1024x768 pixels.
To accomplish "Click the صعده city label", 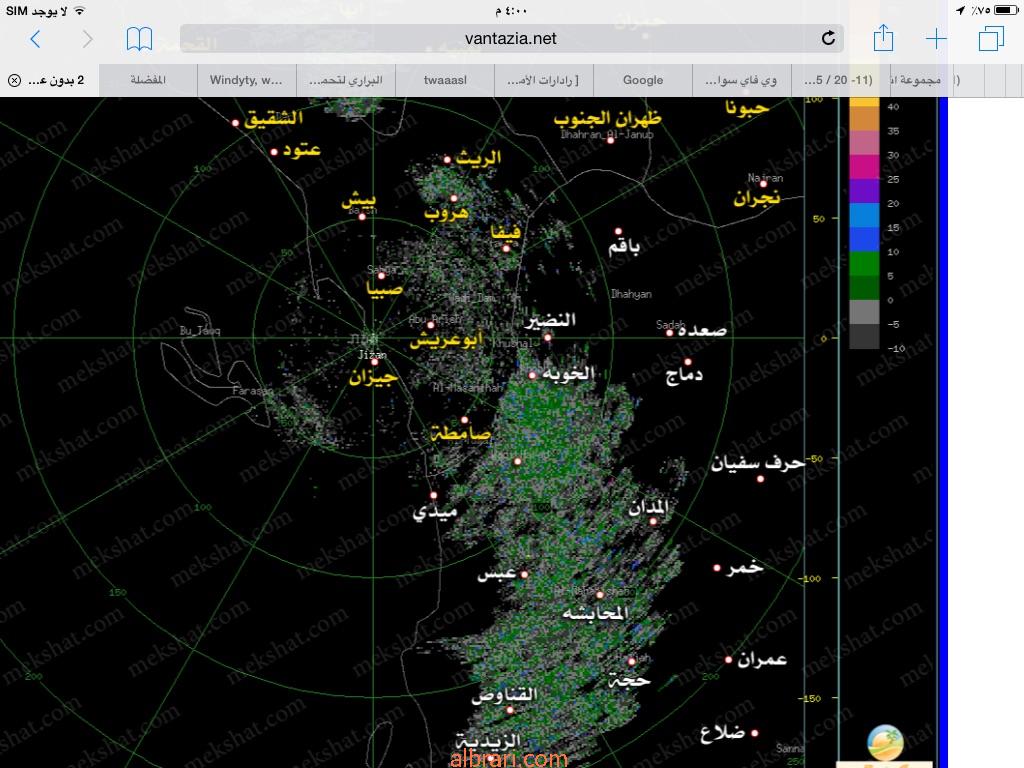I will click(703, 330).
